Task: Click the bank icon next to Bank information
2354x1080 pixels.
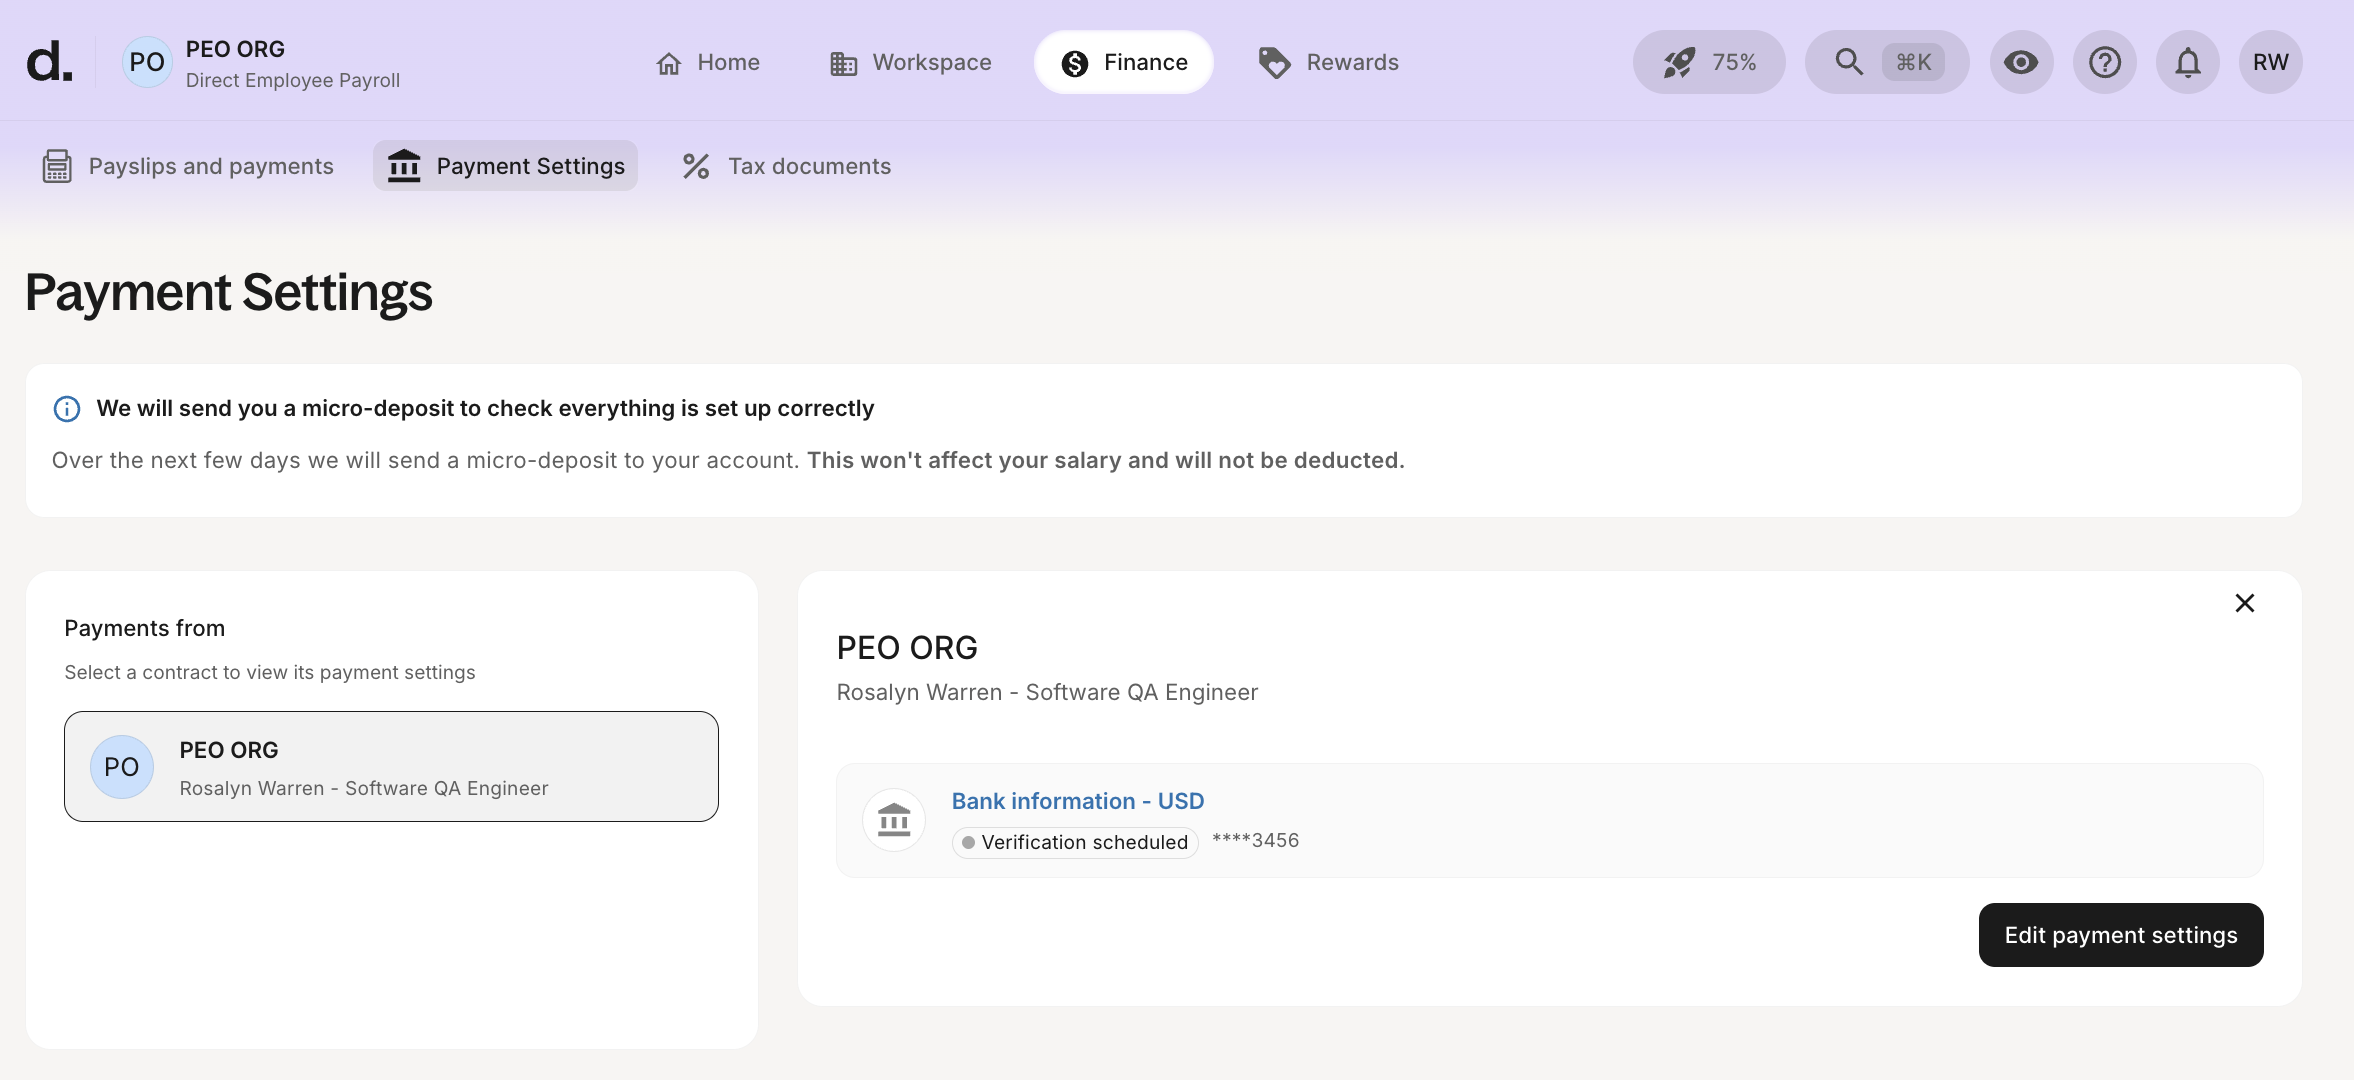Action: pyautogui.click(x=893, y=819)
